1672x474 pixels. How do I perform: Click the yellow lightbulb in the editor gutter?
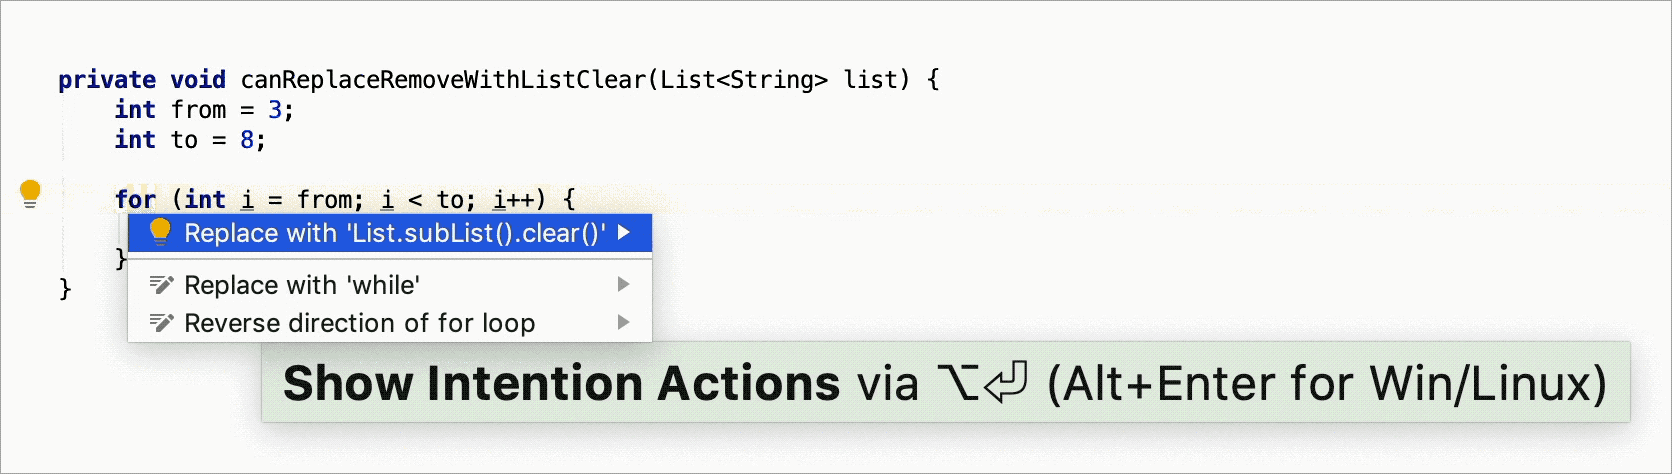coord(30,192)
